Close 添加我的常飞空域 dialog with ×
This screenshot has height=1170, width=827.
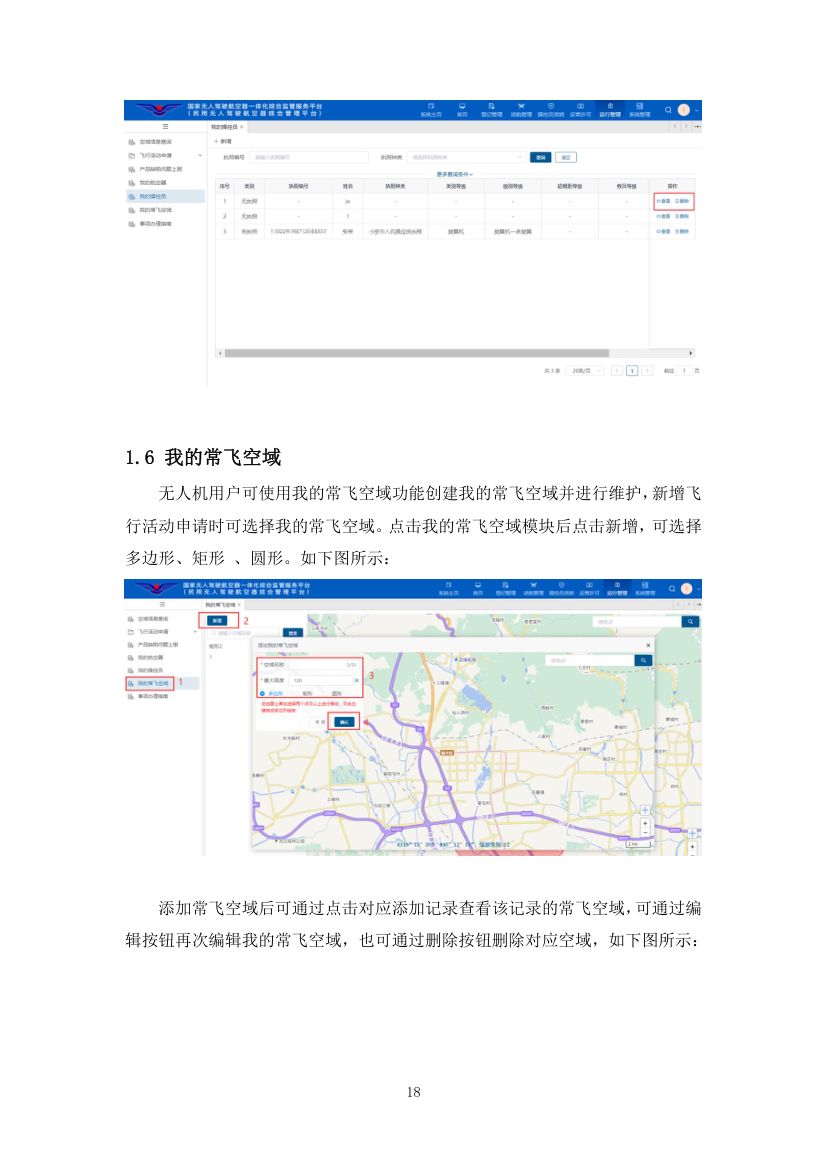tap(648, 645)
